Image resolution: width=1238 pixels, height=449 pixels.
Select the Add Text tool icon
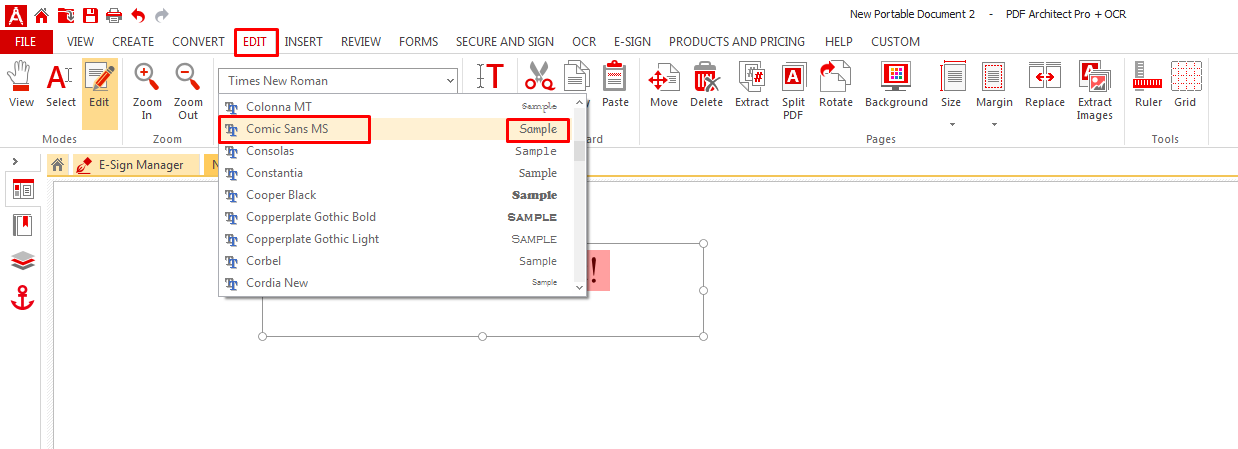[490, 78]
